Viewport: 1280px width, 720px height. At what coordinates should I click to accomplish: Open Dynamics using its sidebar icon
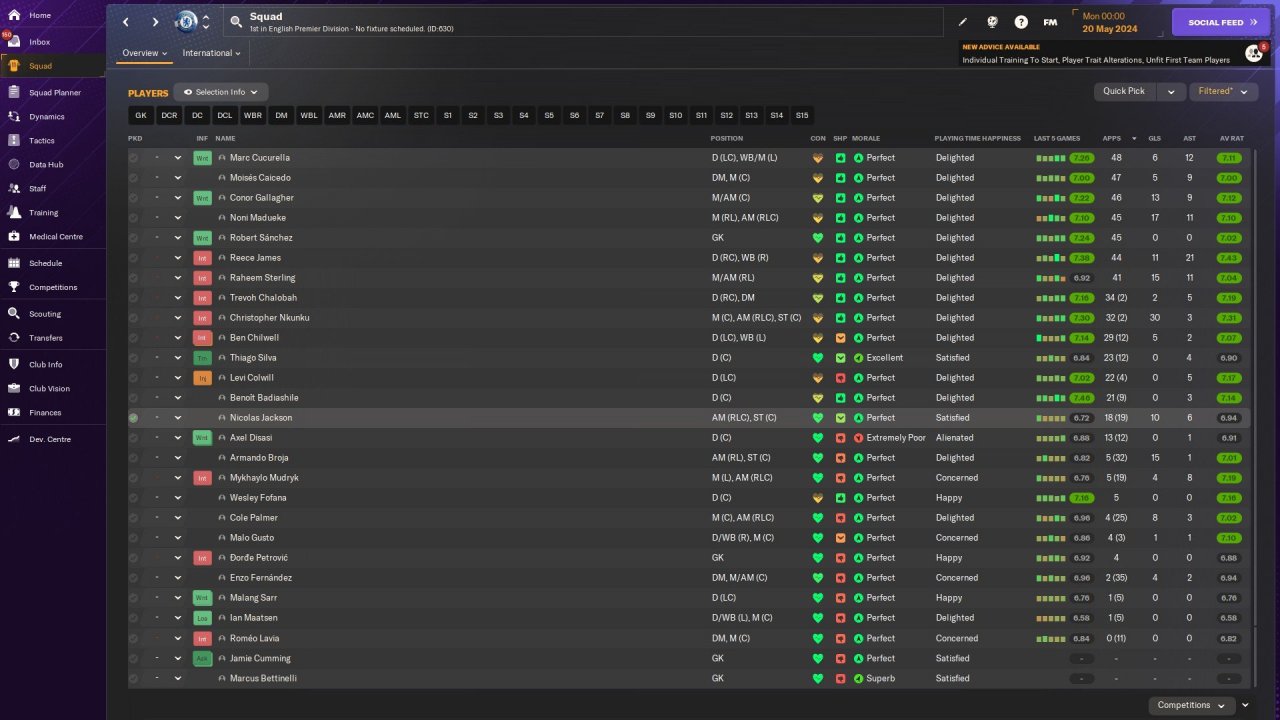(x=14, y=116)
